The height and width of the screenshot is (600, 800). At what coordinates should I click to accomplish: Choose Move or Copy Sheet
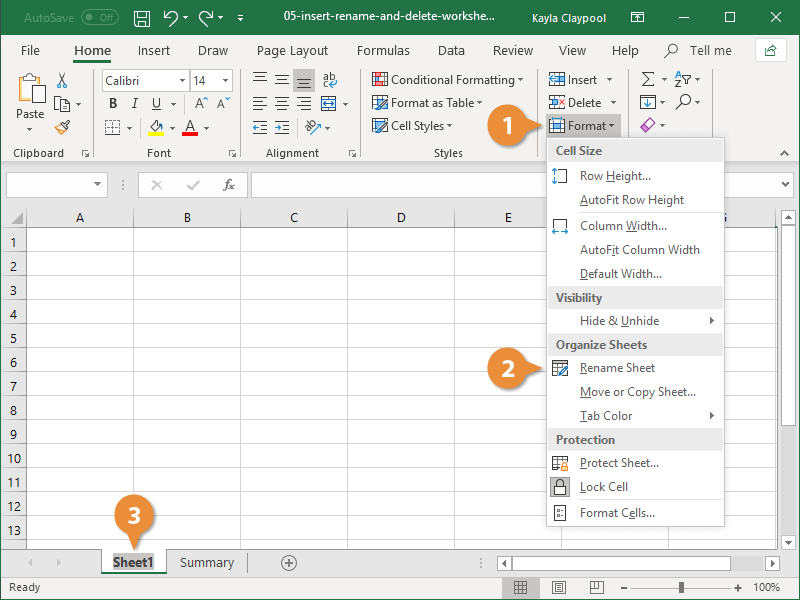(635, 392)
